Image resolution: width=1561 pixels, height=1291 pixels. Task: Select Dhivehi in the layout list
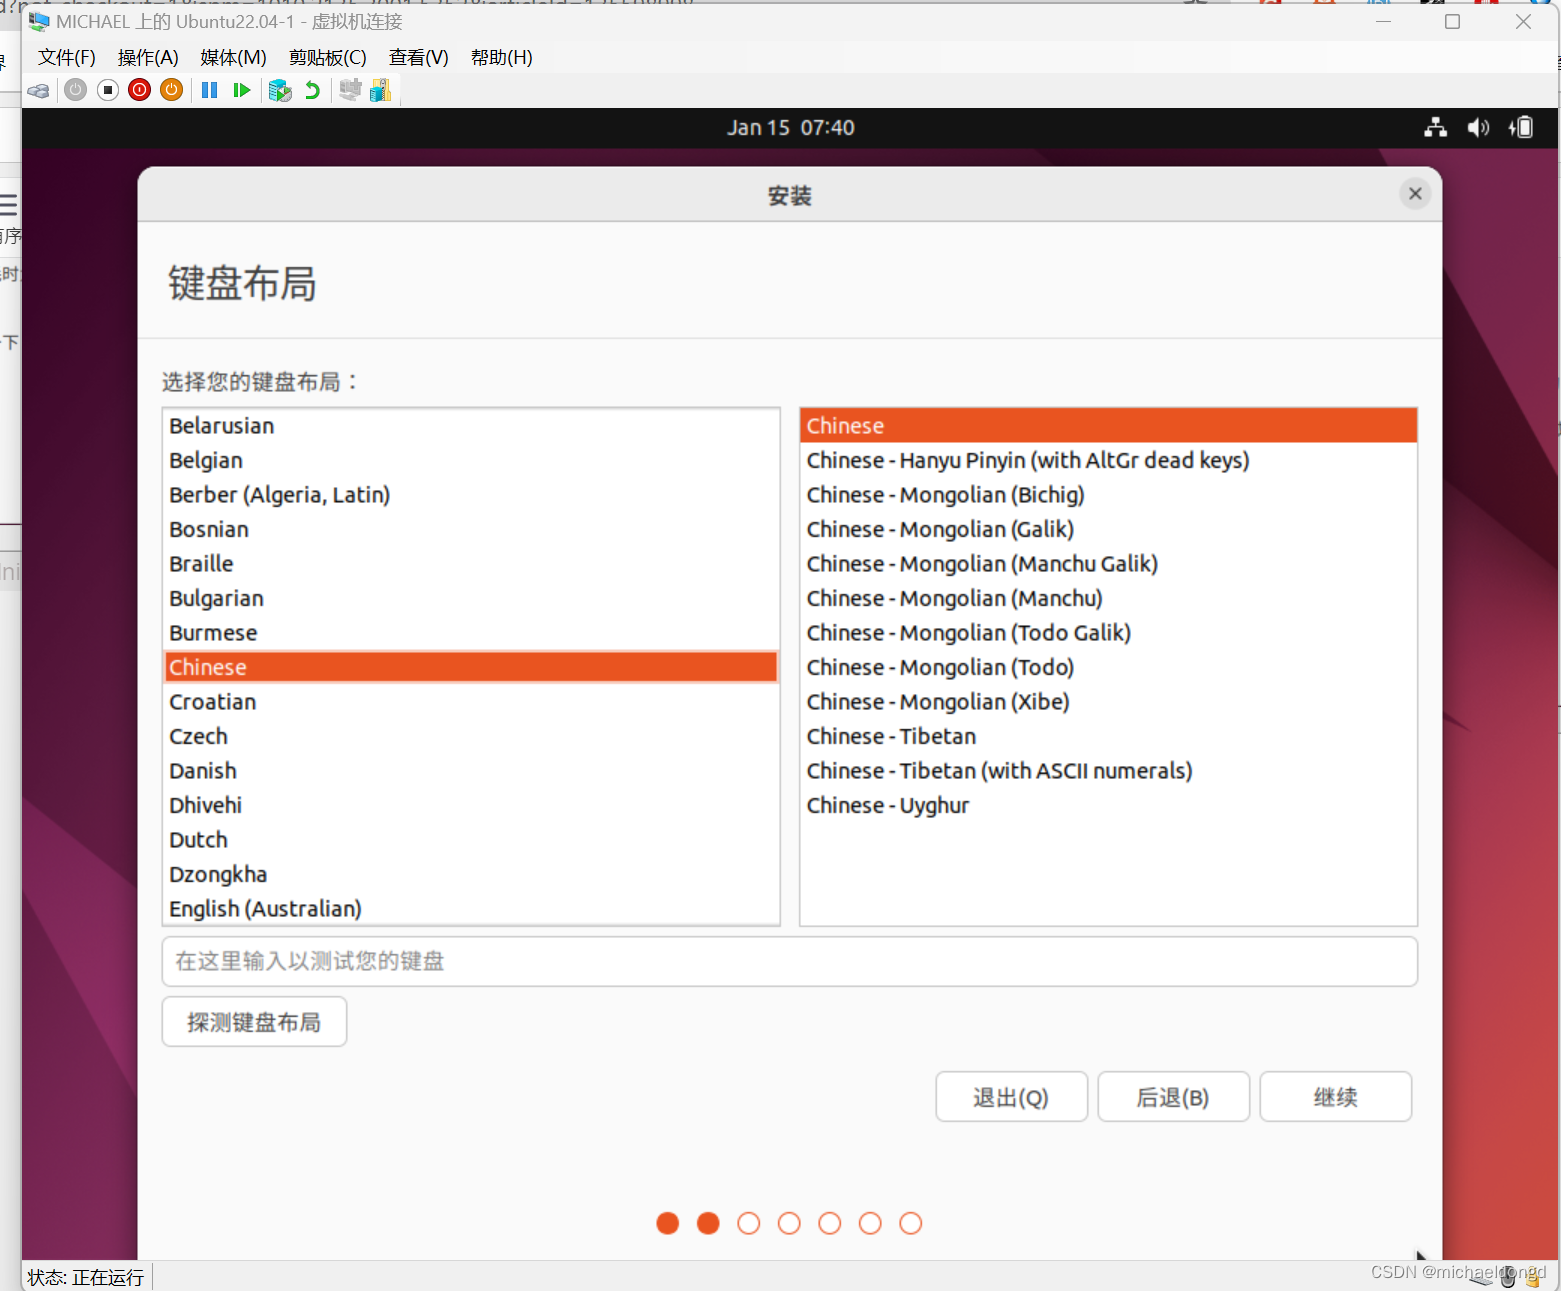click(x=471, y=805)
